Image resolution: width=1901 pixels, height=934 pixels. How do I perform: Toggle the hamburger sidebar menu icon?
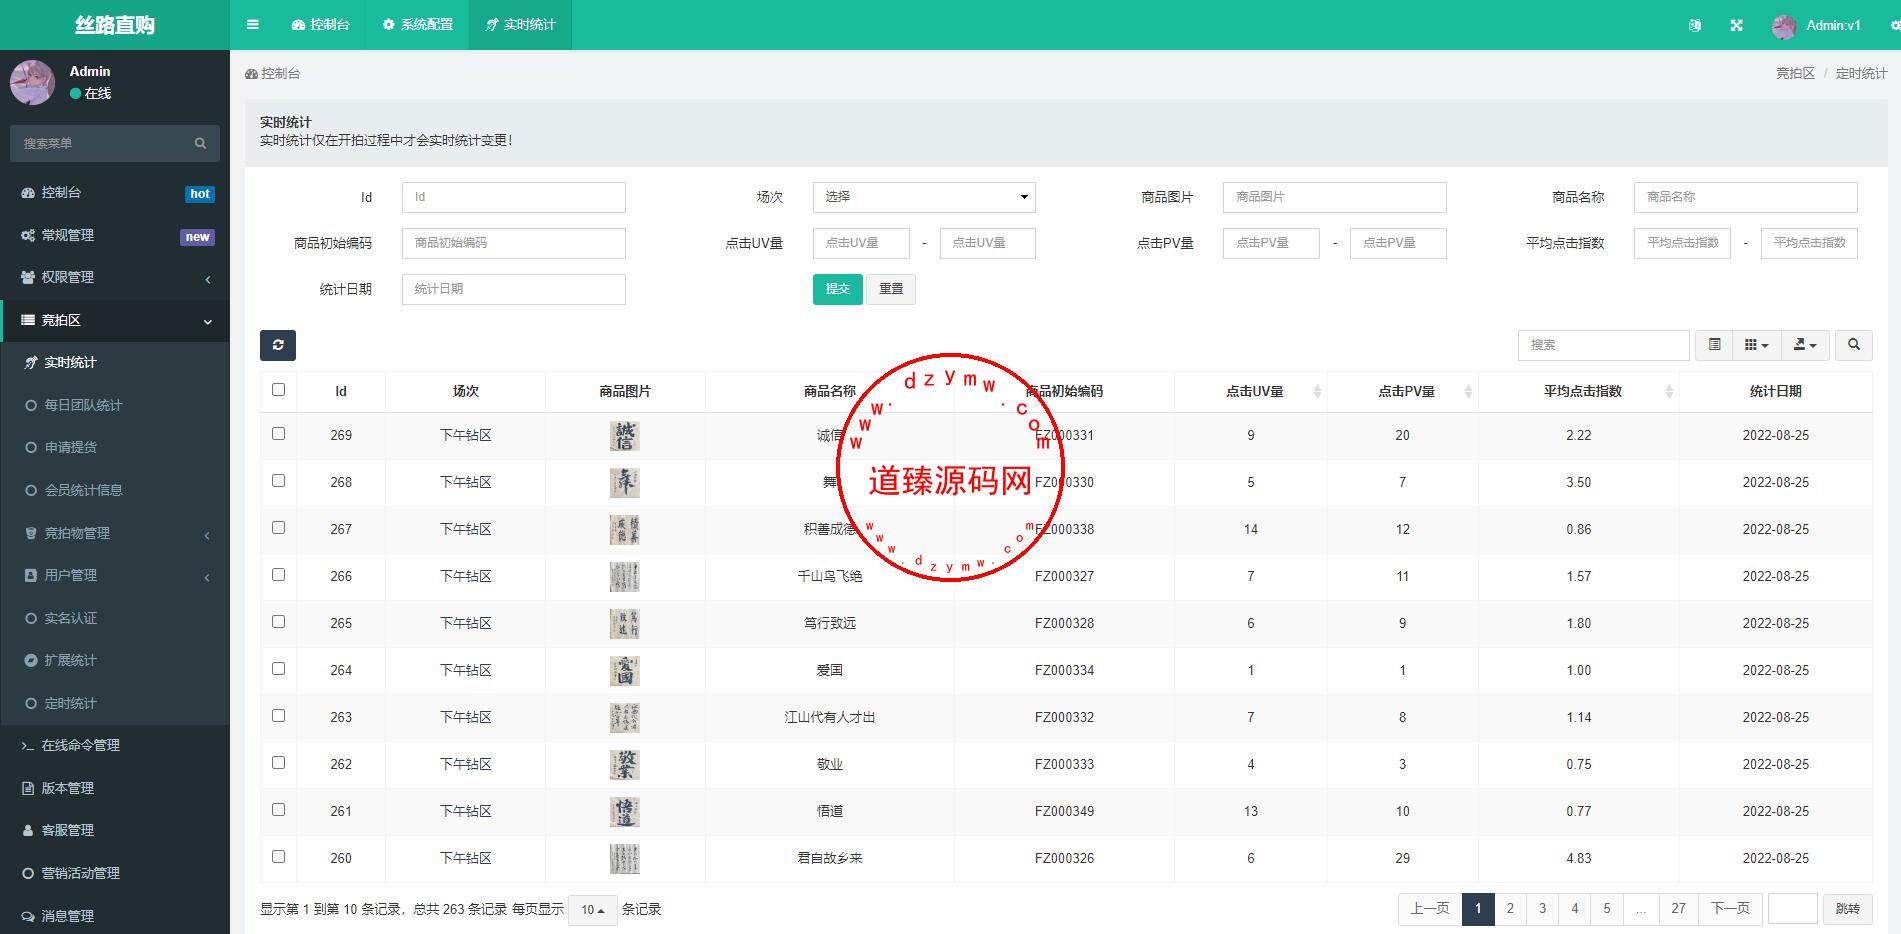[253, 25]
